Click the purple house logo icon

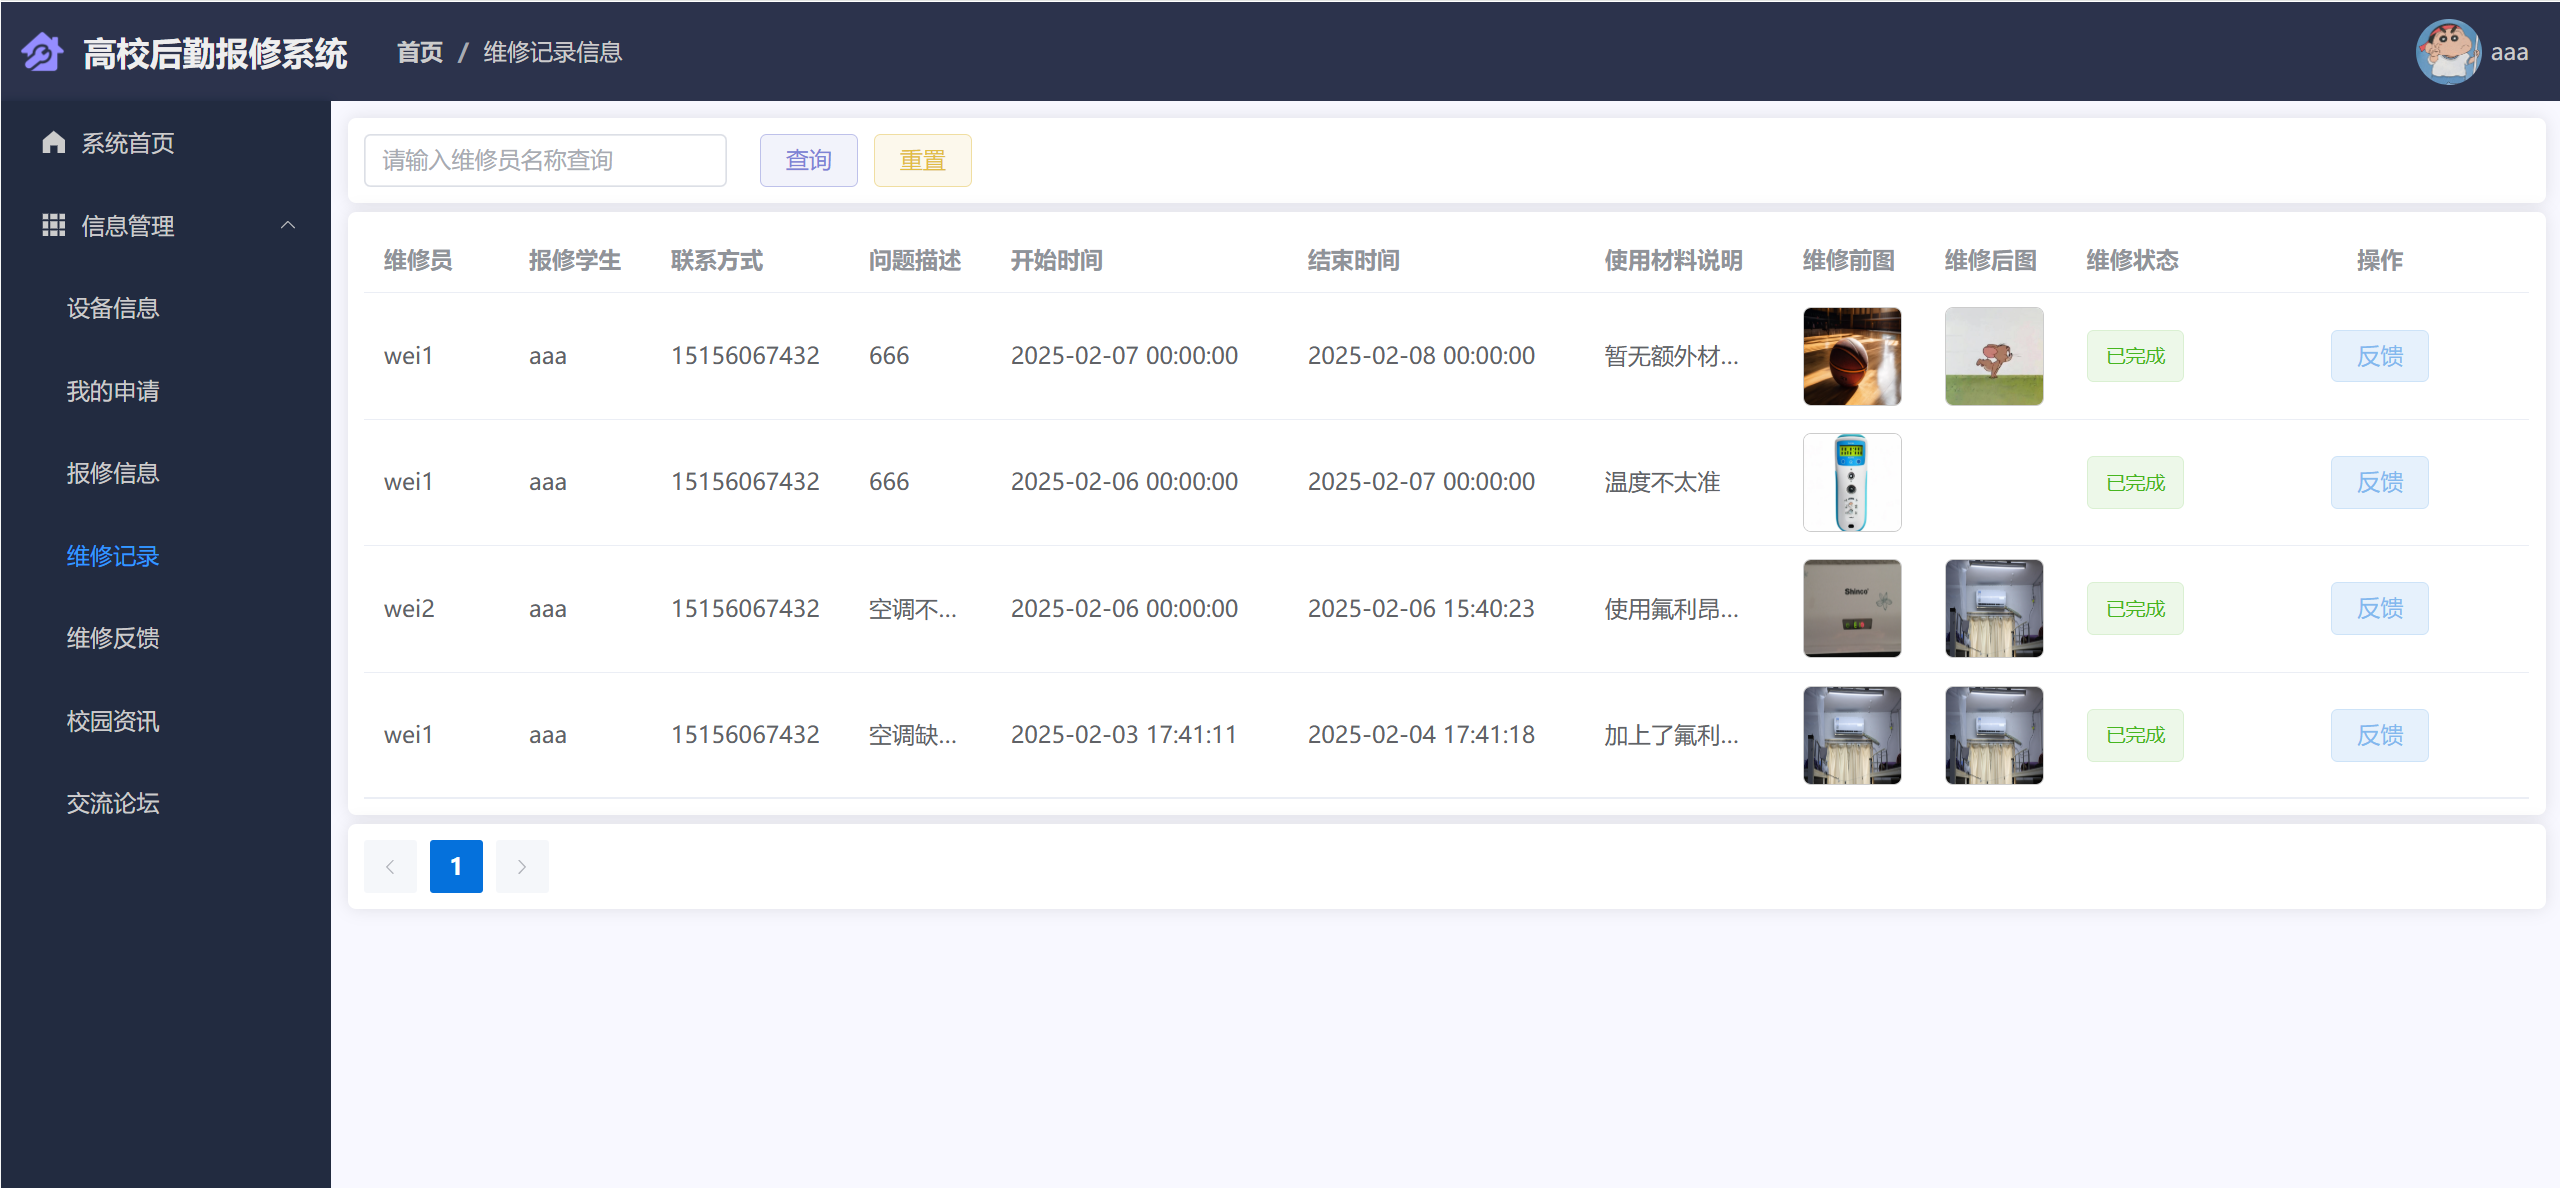42,52
